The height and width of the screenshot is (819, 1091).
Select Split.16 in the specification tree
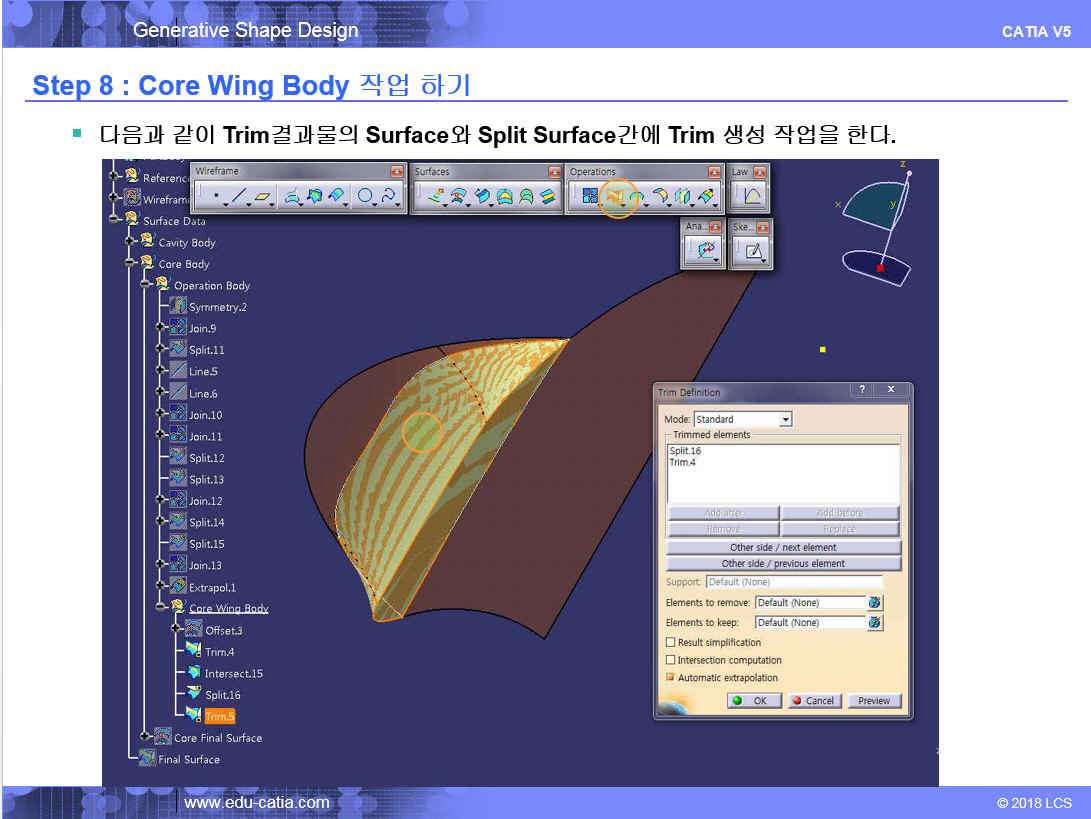[x=222, y=695]
